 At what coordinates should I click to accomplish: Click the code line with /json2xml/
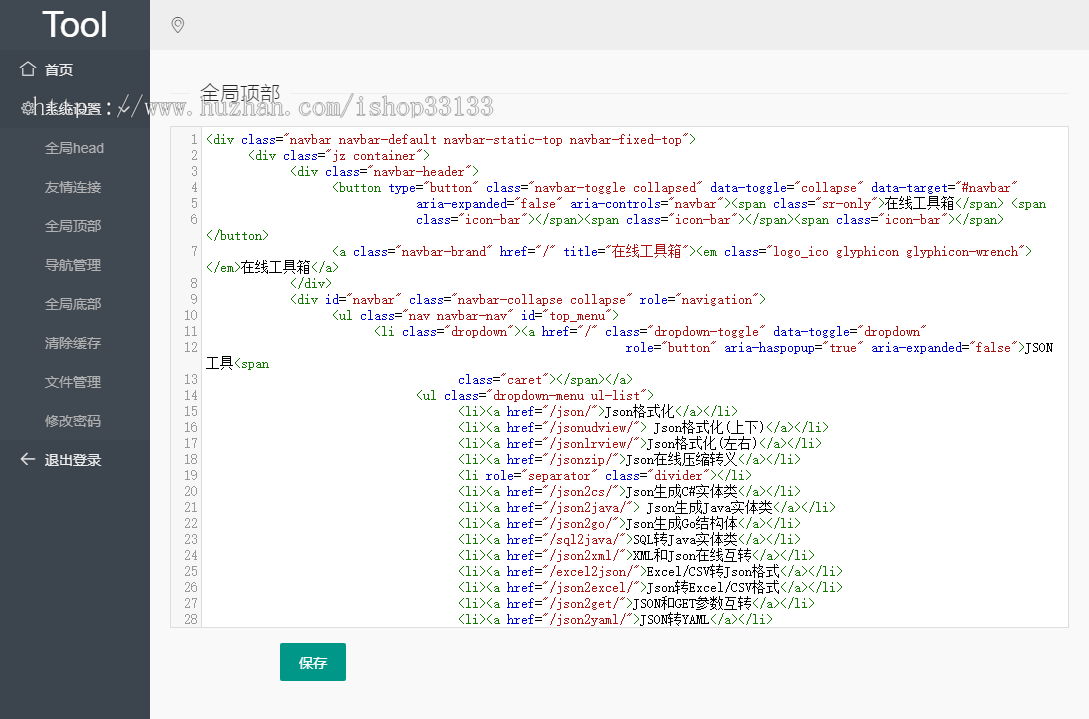click(636, 555)
